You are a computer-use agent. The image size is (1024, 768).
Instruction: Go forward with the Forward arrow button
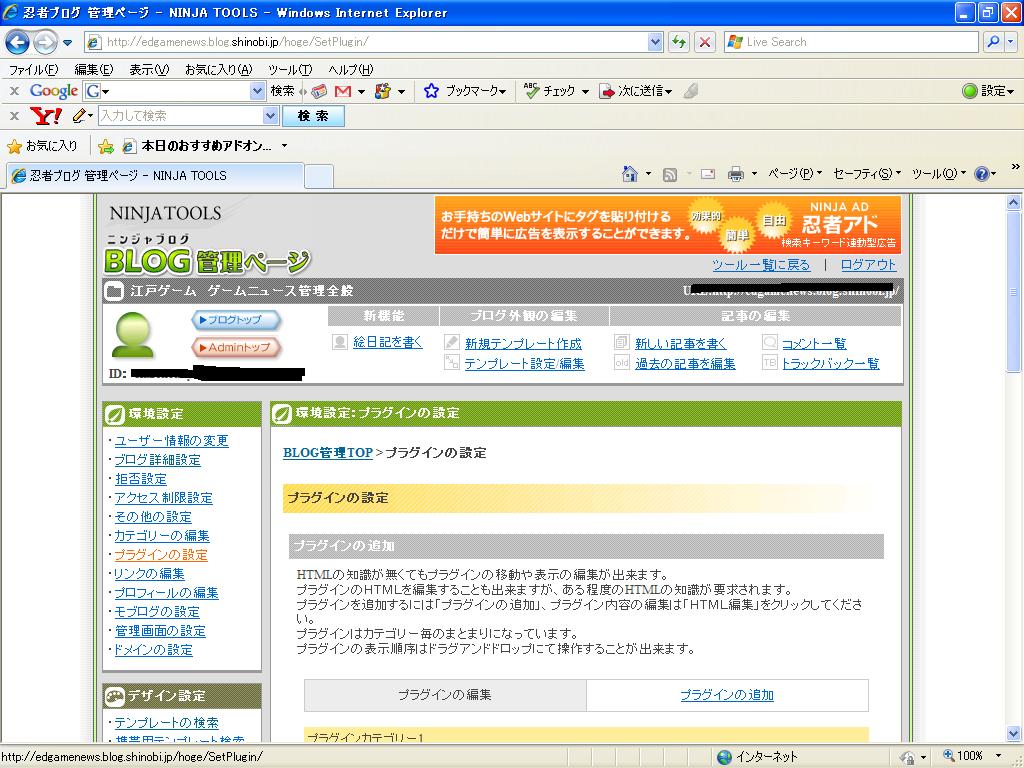point(46,42)
